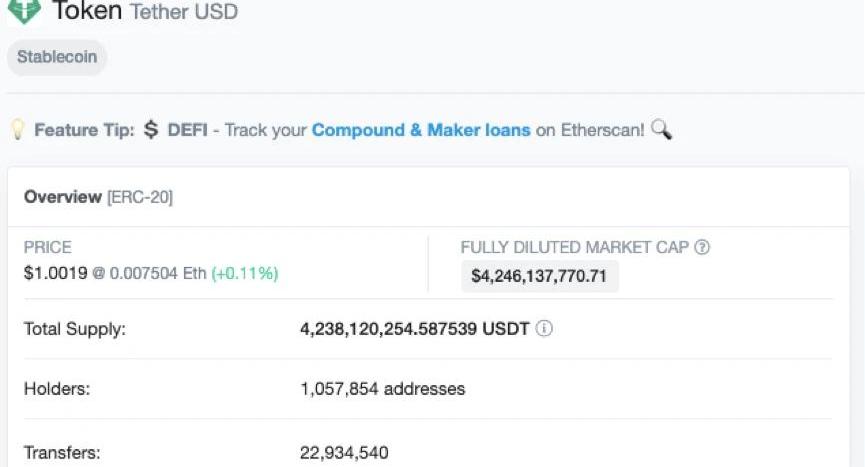The width and height of the screenshot is (865, 467).
Task: Click the +0.11% price change
Action: (x=245, y=273)
